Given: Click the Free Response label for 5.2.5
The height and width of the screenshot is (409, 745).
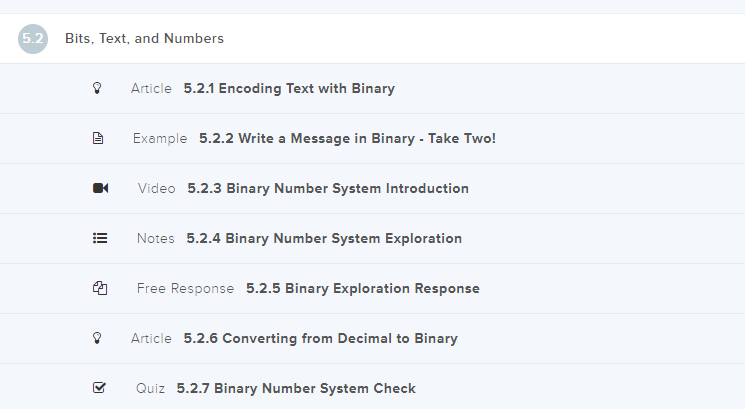Looking at the screenshot, I should tap(185, 288).
